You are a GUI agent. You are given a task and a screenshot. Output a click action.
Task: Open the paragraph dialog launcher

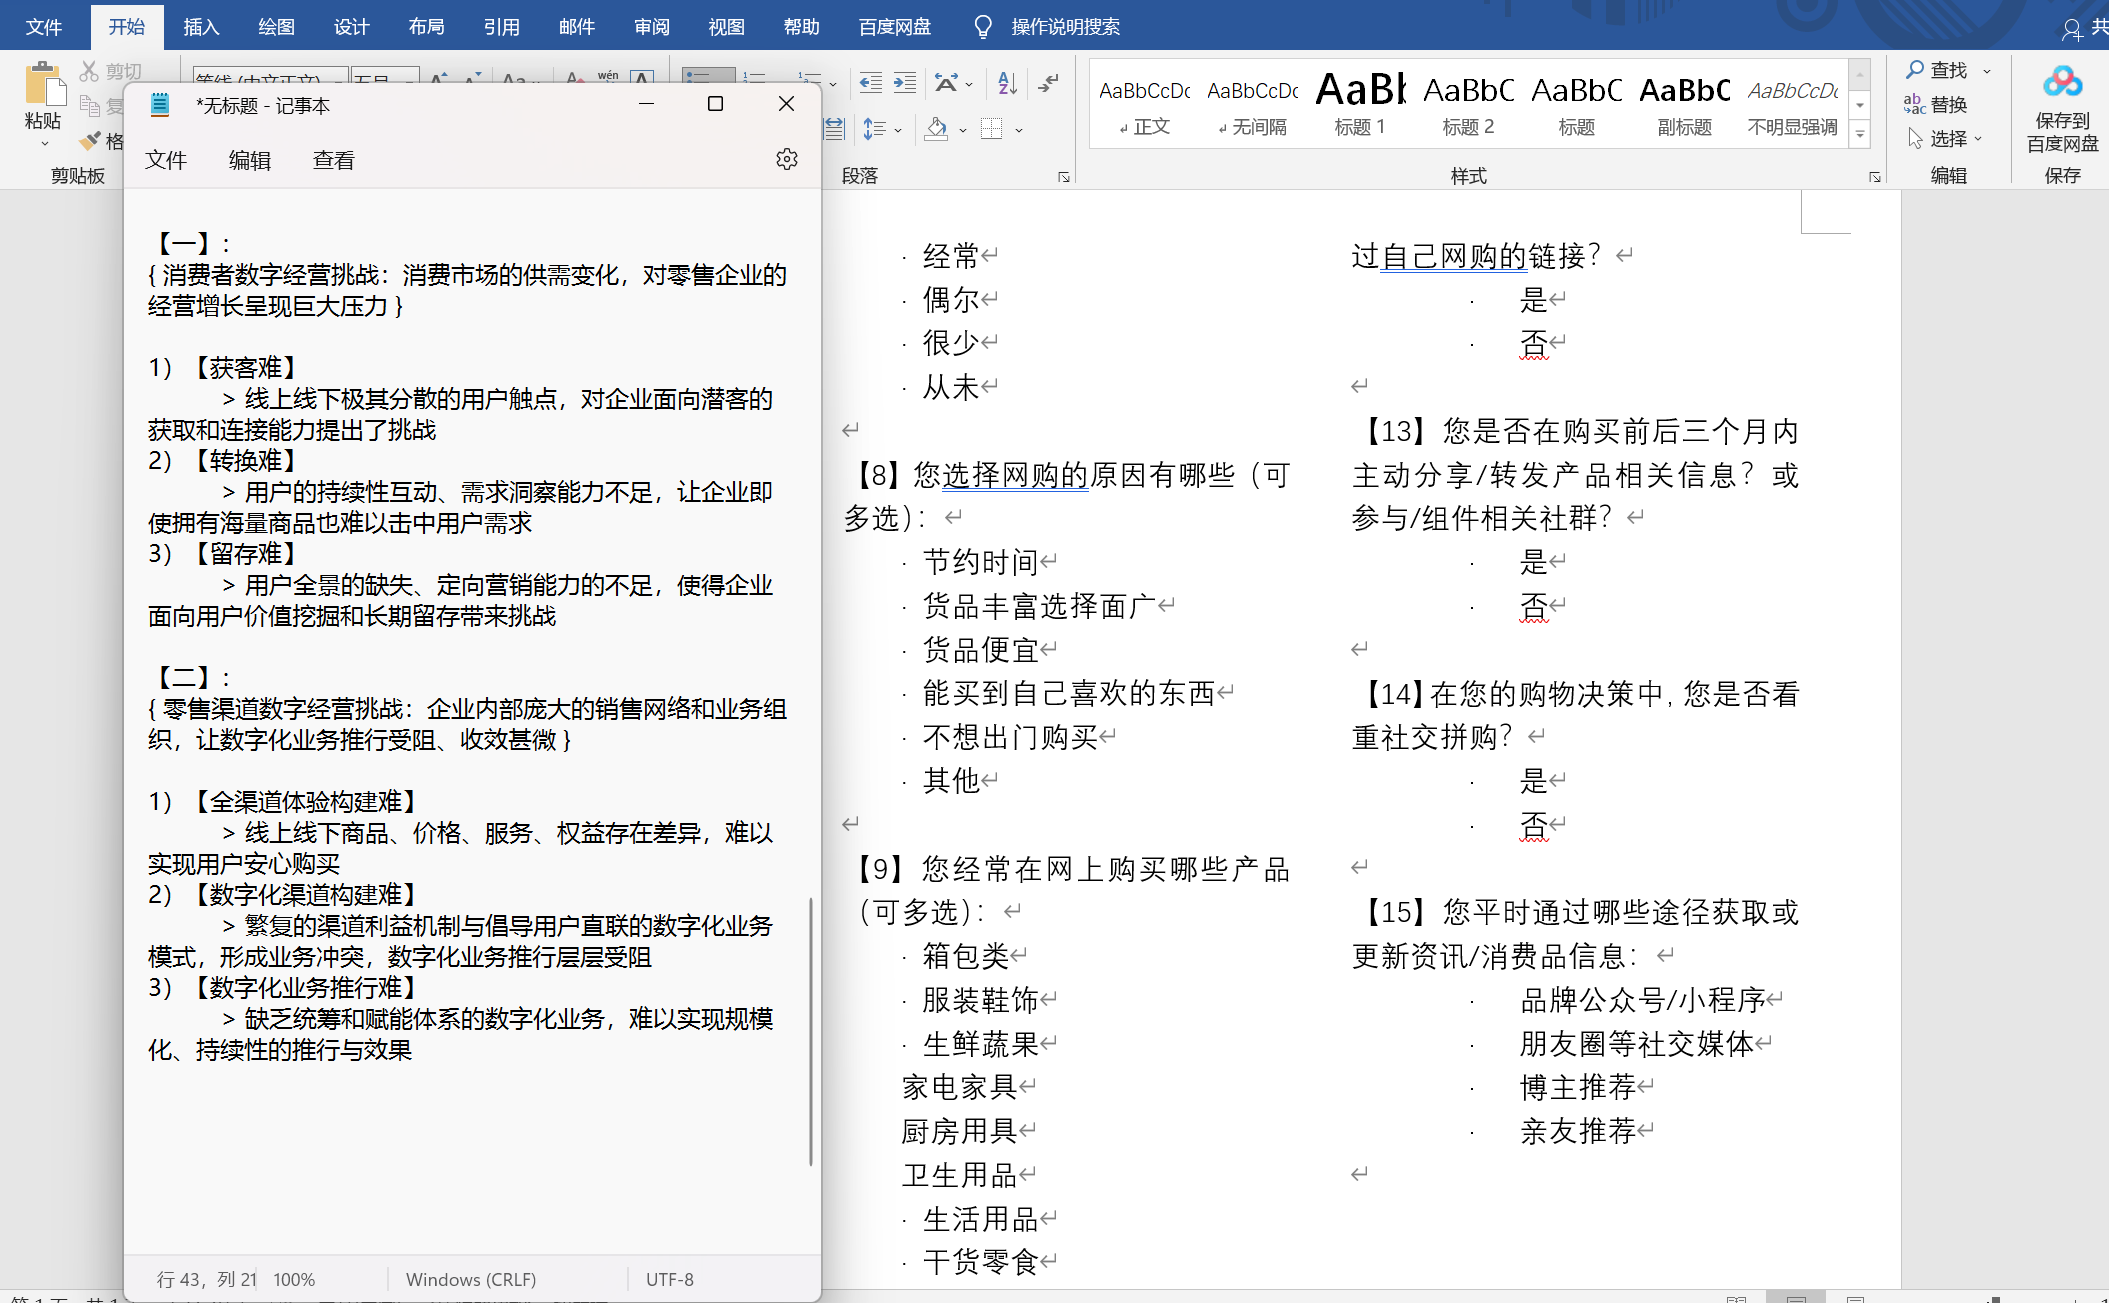(1063, 176)
